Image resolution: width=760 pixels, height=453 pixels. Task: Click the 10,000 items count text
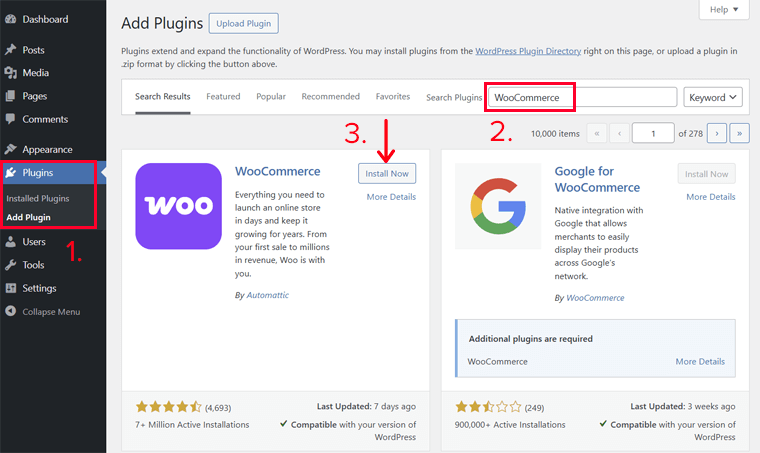tap(555, 133)
